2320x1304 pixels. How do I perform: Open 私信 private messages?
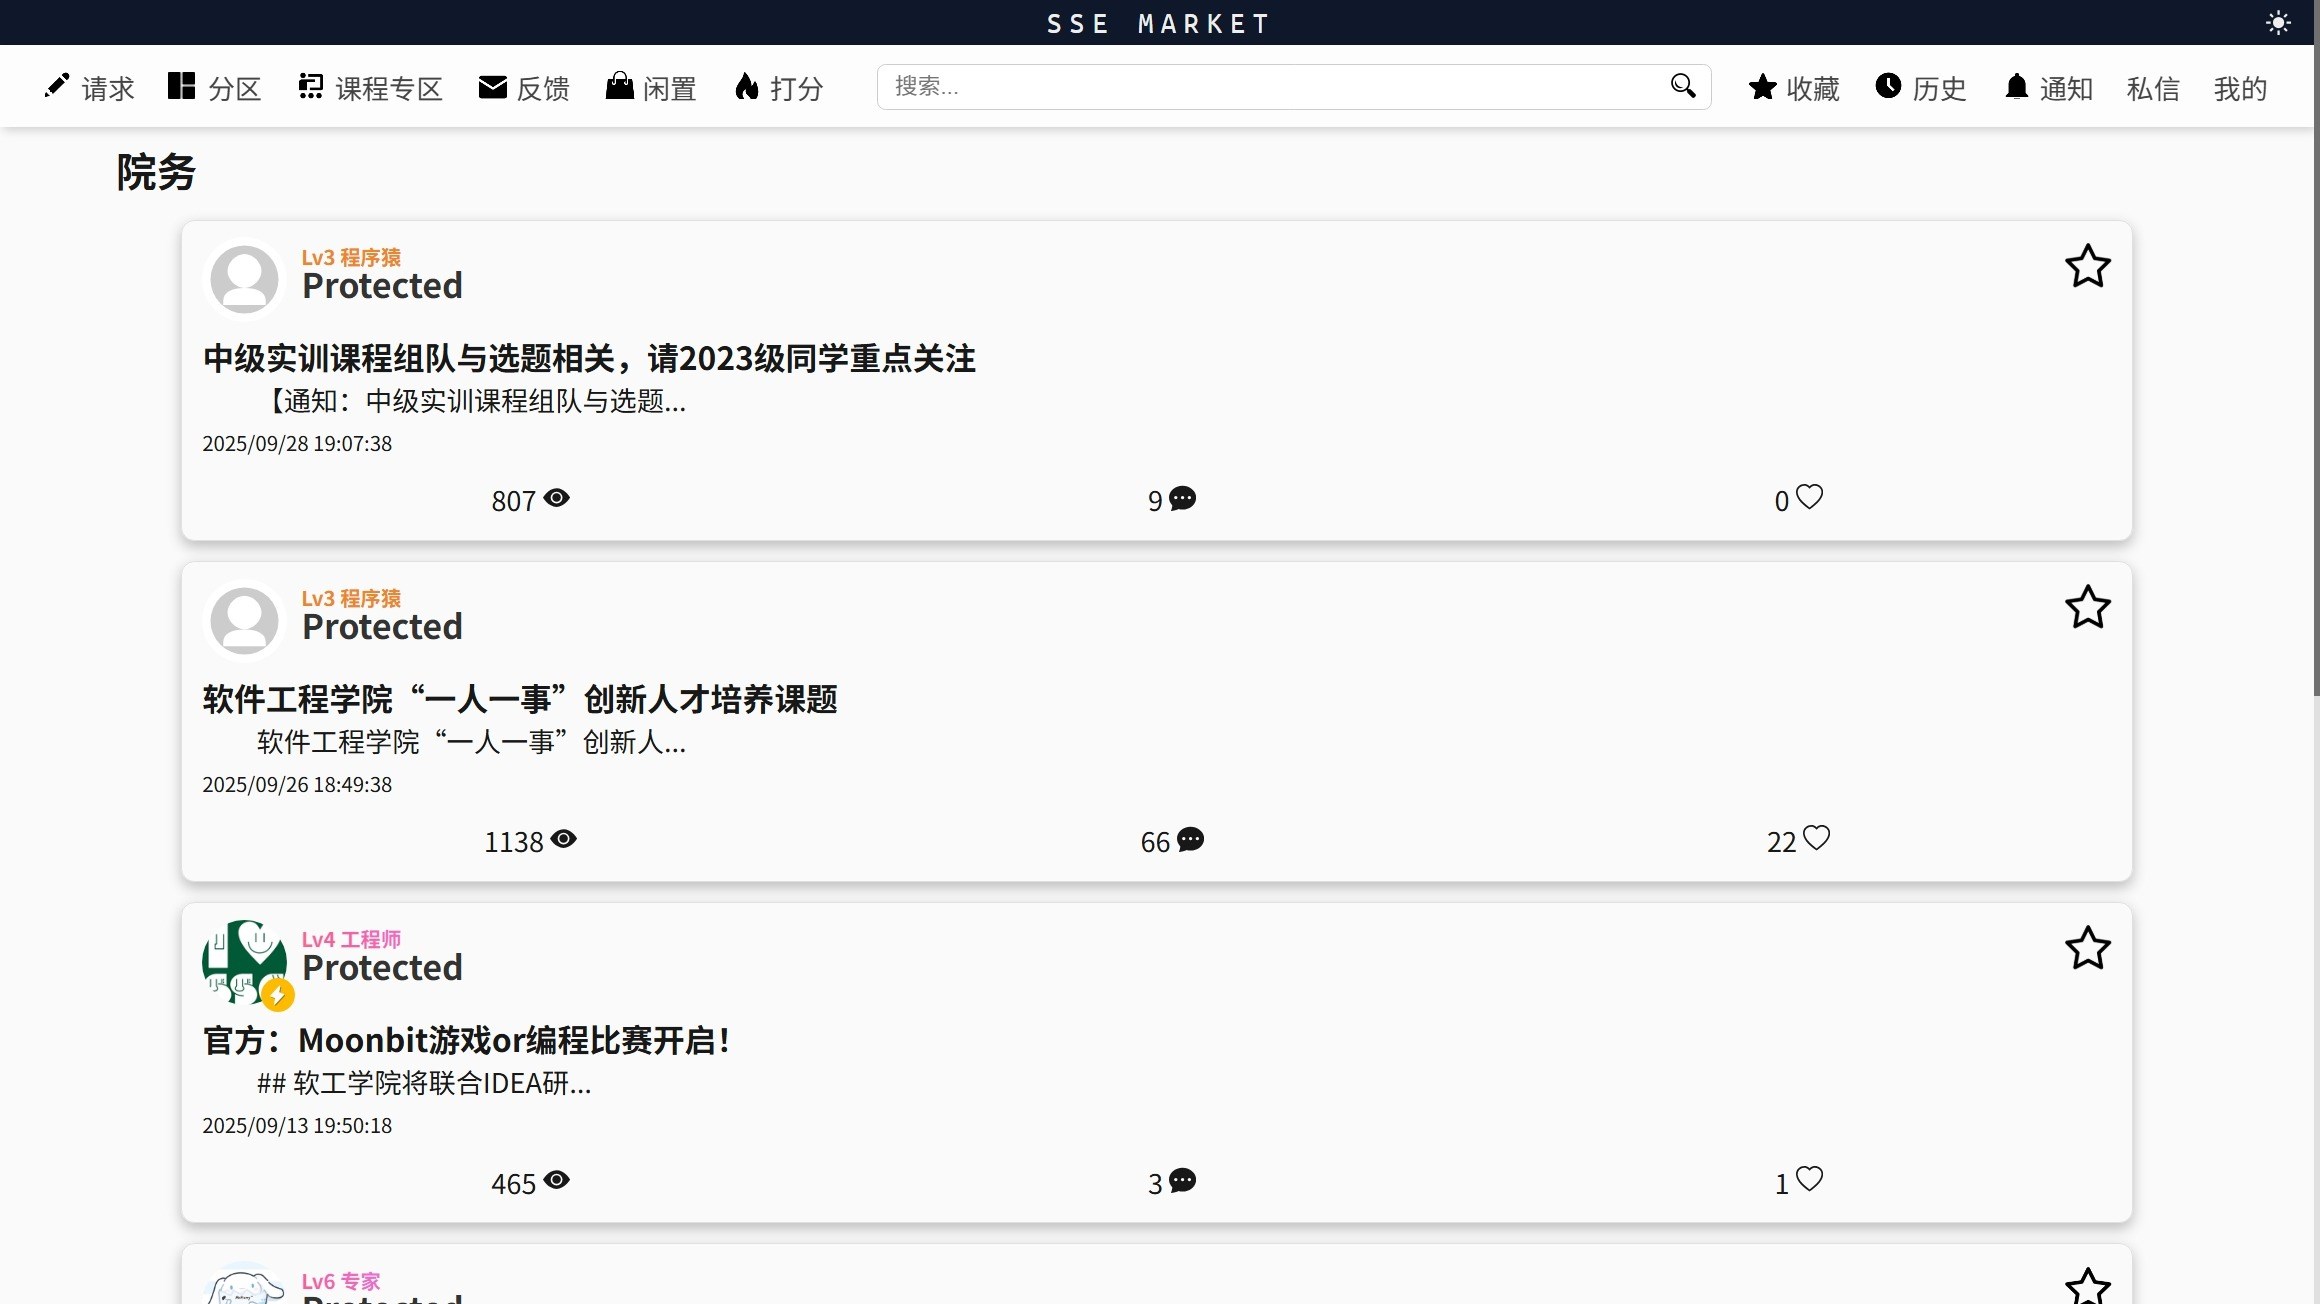tap(2153, 88)
